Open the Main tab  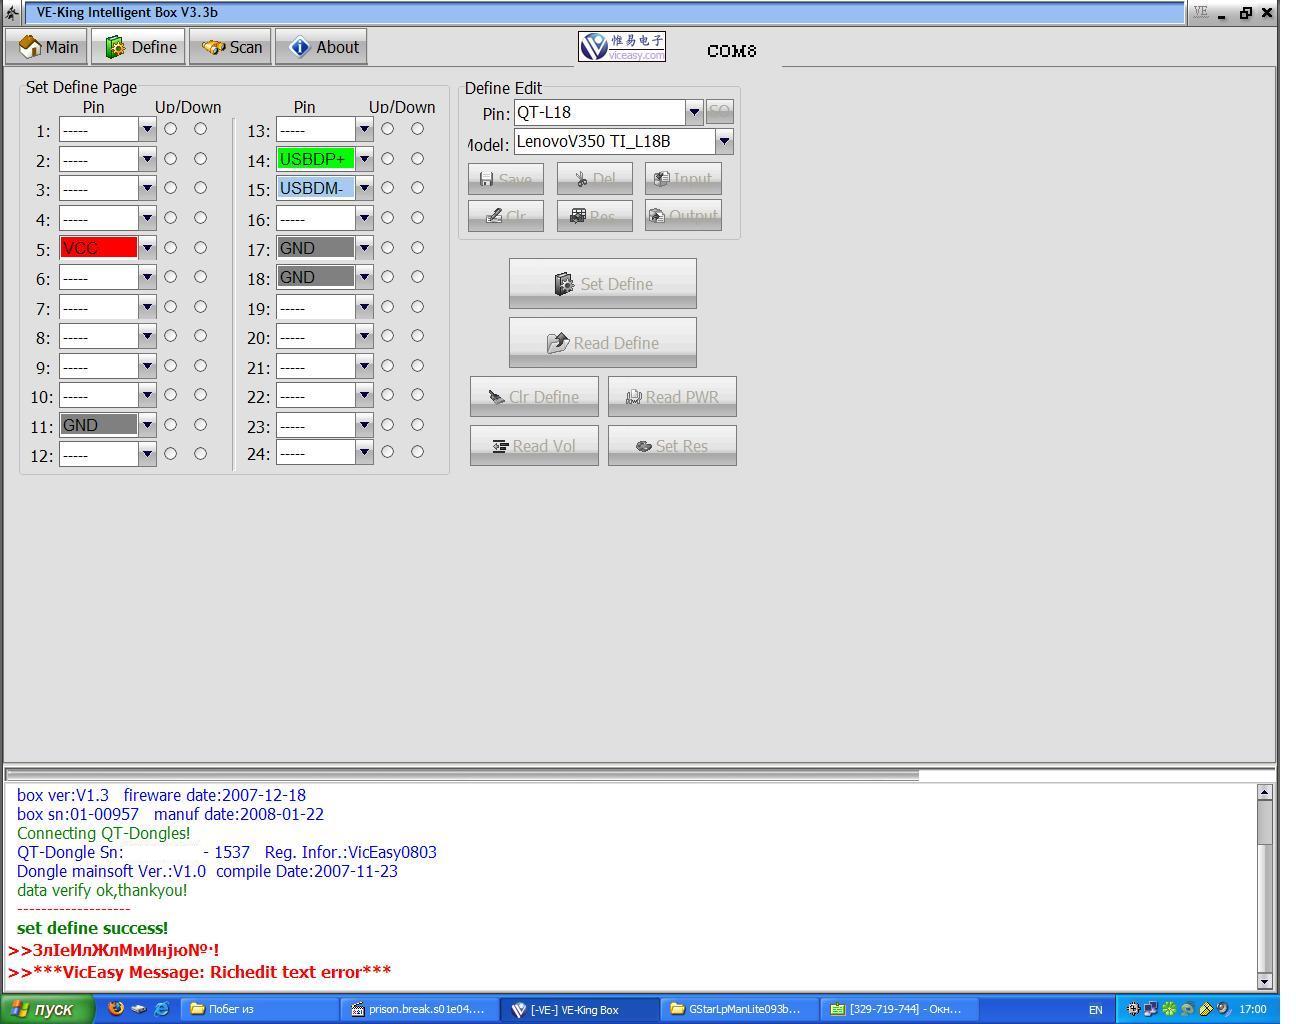point(47,47)
